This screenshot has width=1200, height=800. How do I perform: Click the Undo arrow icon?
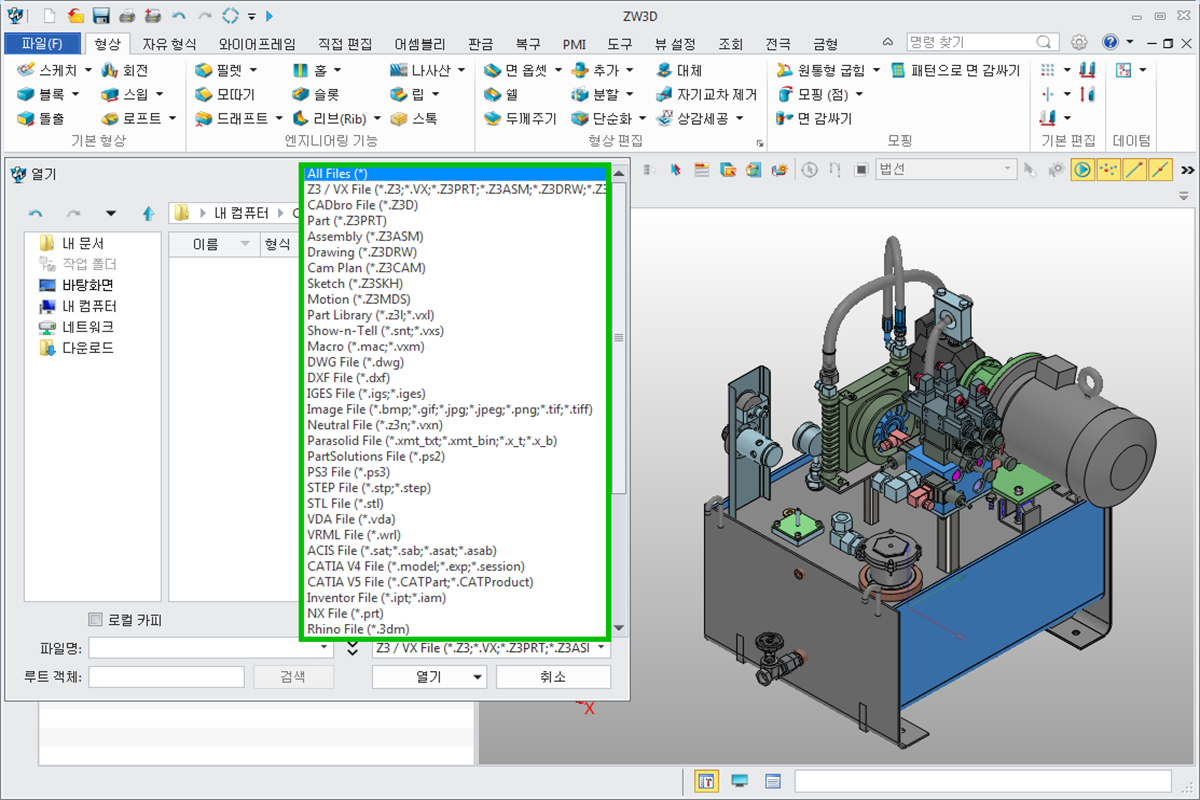178,15
